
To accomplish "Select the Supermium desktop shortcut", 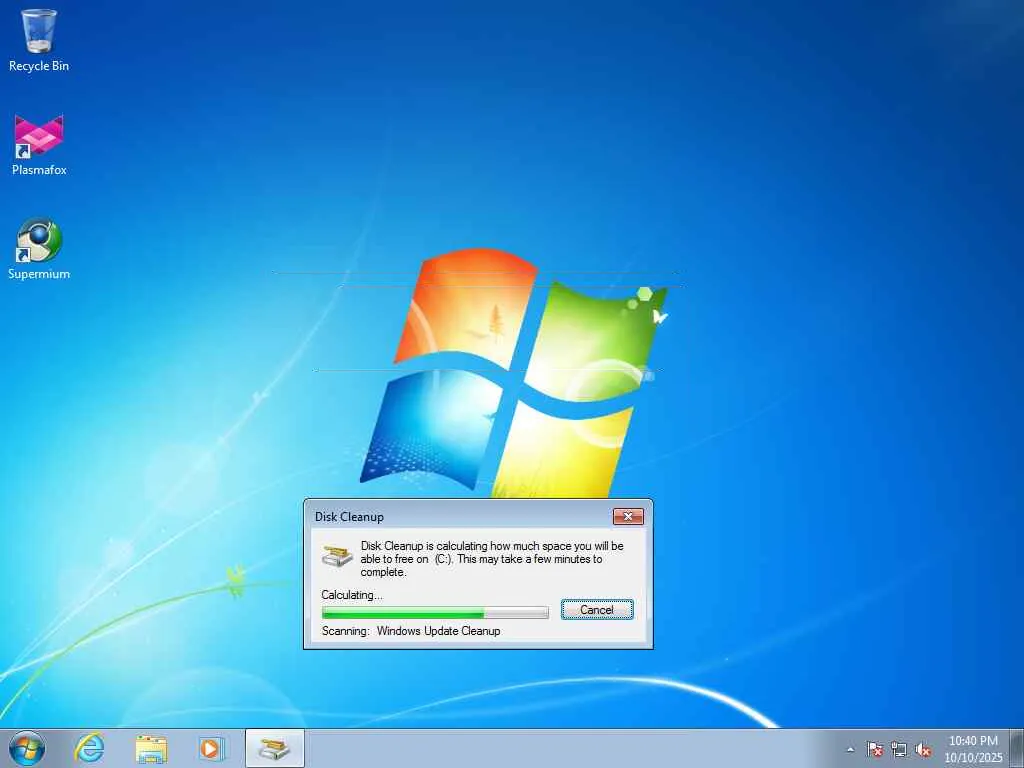I will pos(39,249).
